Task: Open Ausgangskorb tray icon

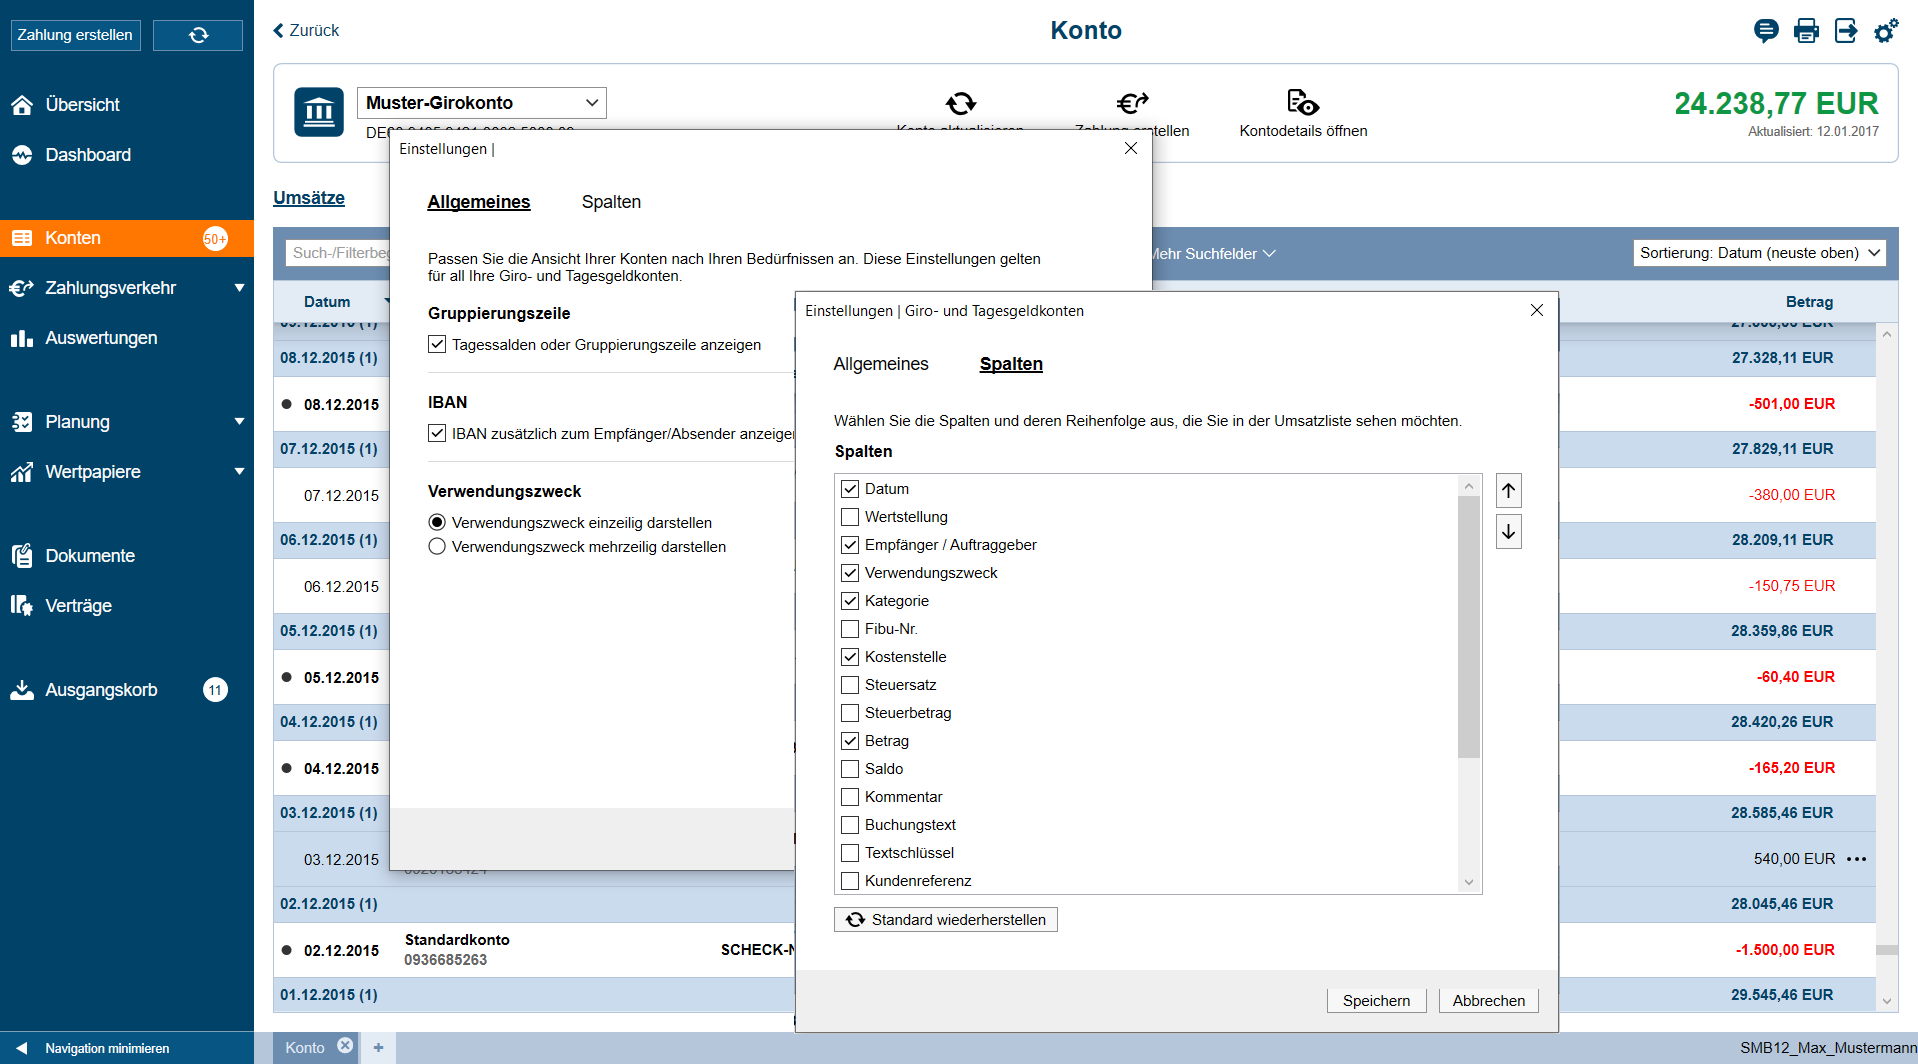Action: [22, 690]
